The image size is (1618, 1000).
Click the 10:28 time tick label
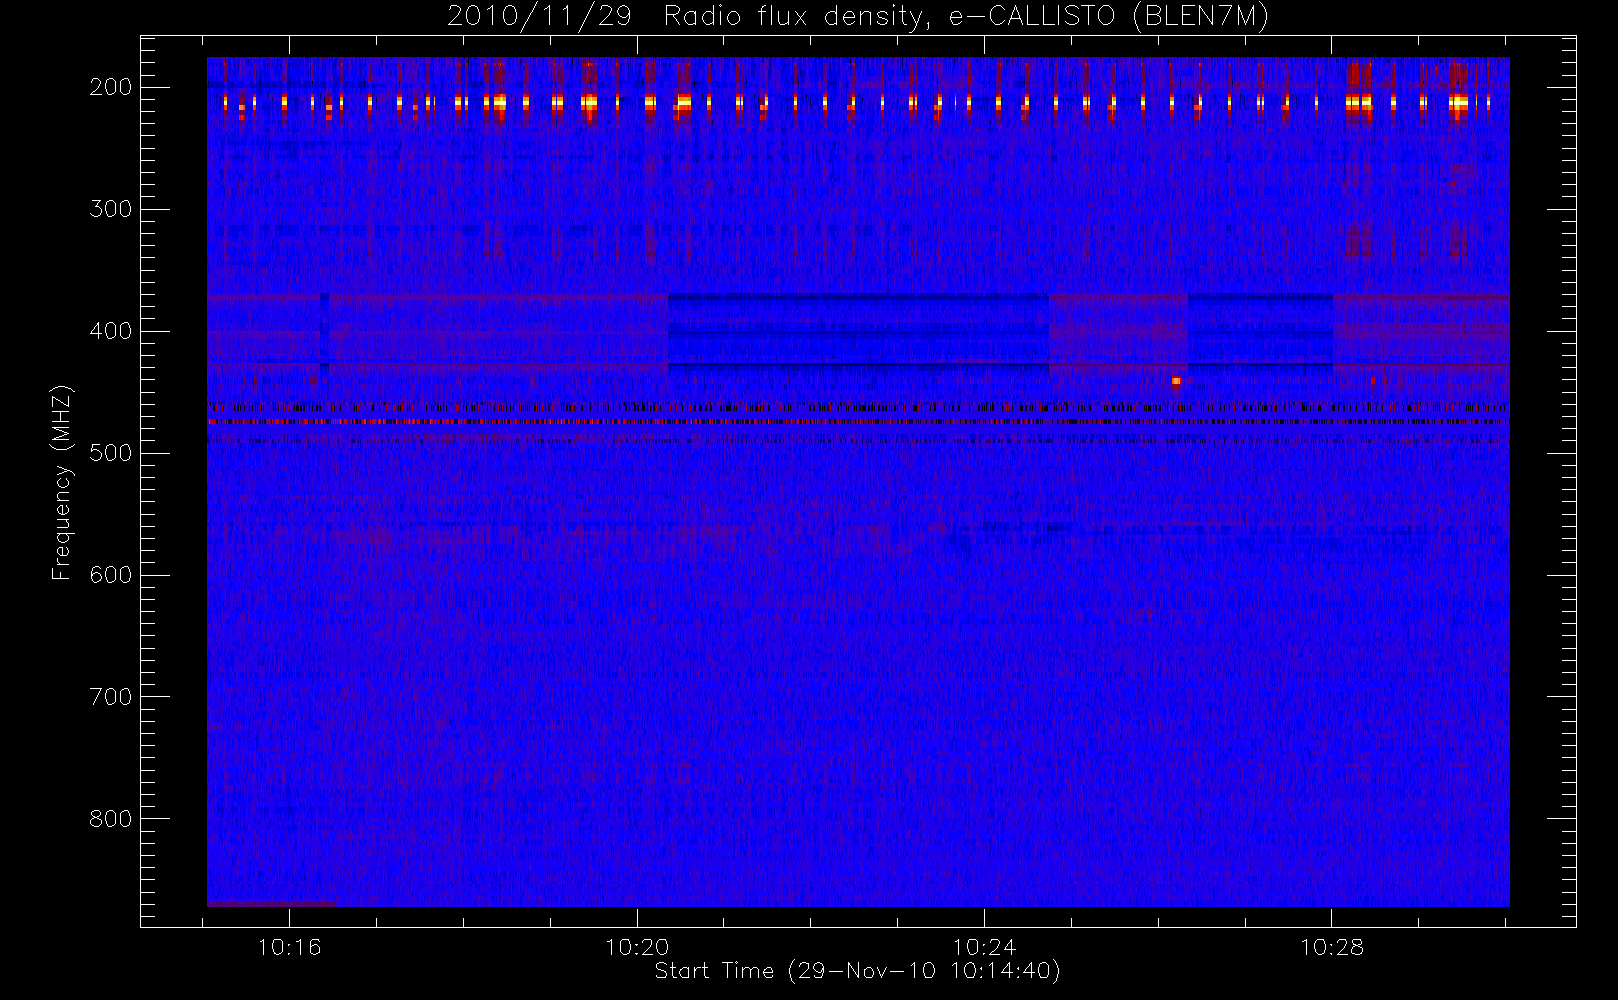pos(1332,947)
